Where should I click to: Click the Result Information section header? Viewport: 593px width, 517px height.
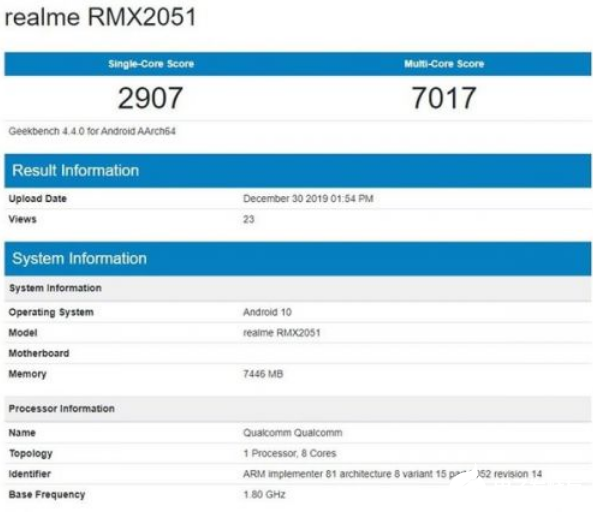[x=298, y=171]
